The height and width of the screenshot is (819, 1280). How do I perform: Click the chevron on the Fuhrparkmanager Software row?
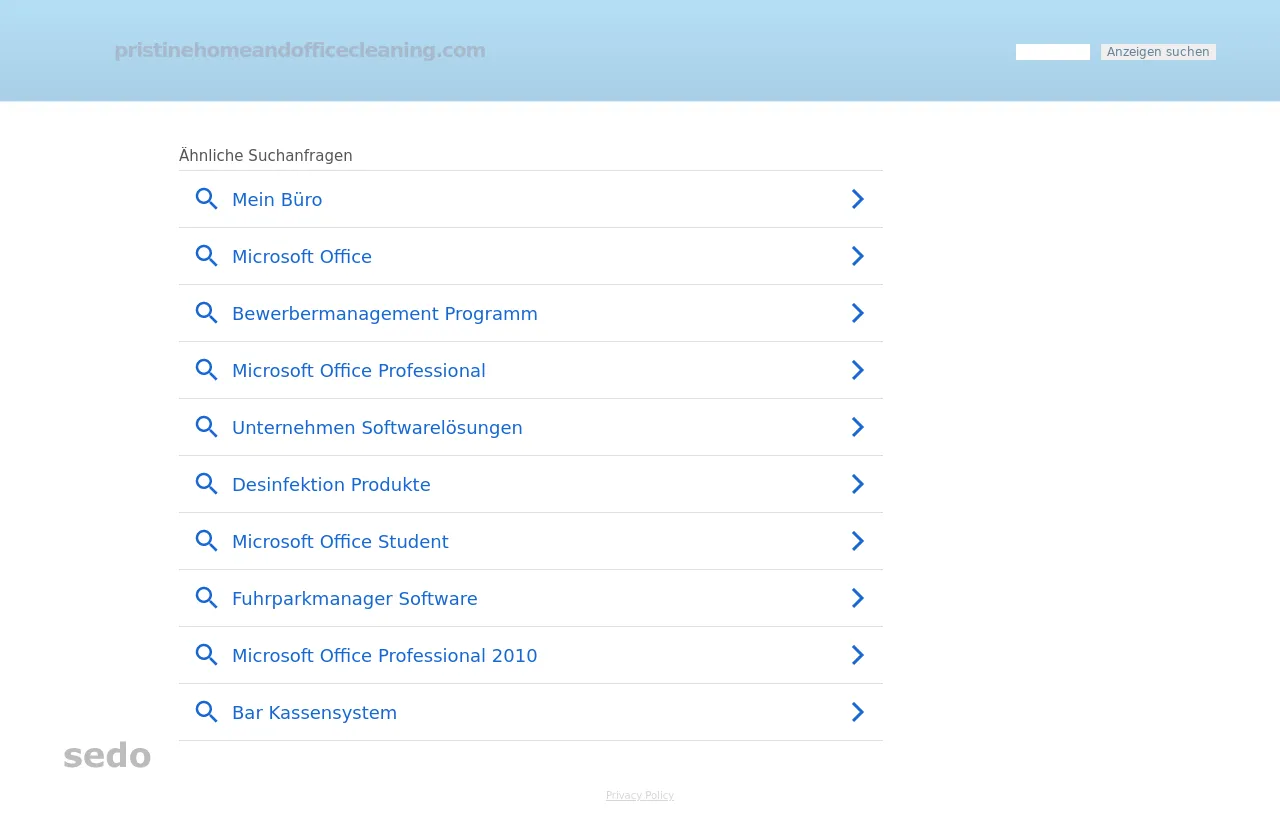[x=858, y=598]
